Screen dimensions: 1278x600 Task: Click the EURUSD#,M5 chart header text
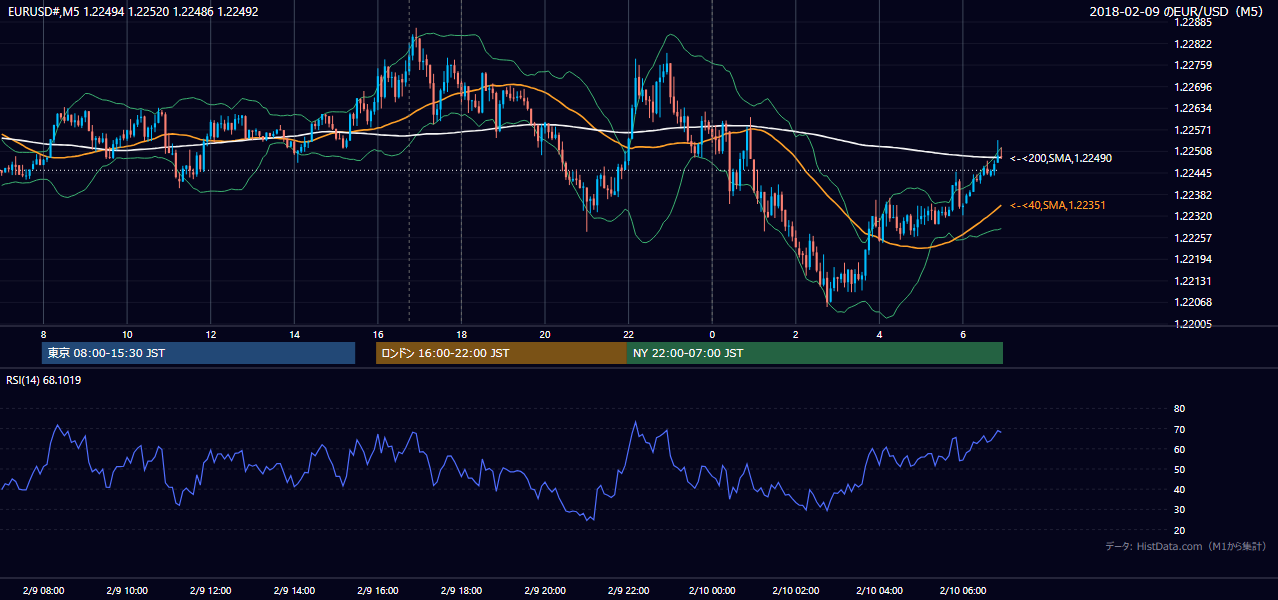click(131, 11)
